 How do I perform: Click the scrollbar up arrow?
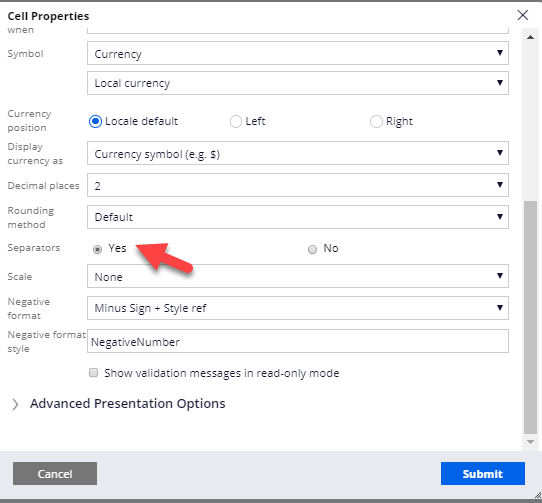530,37
